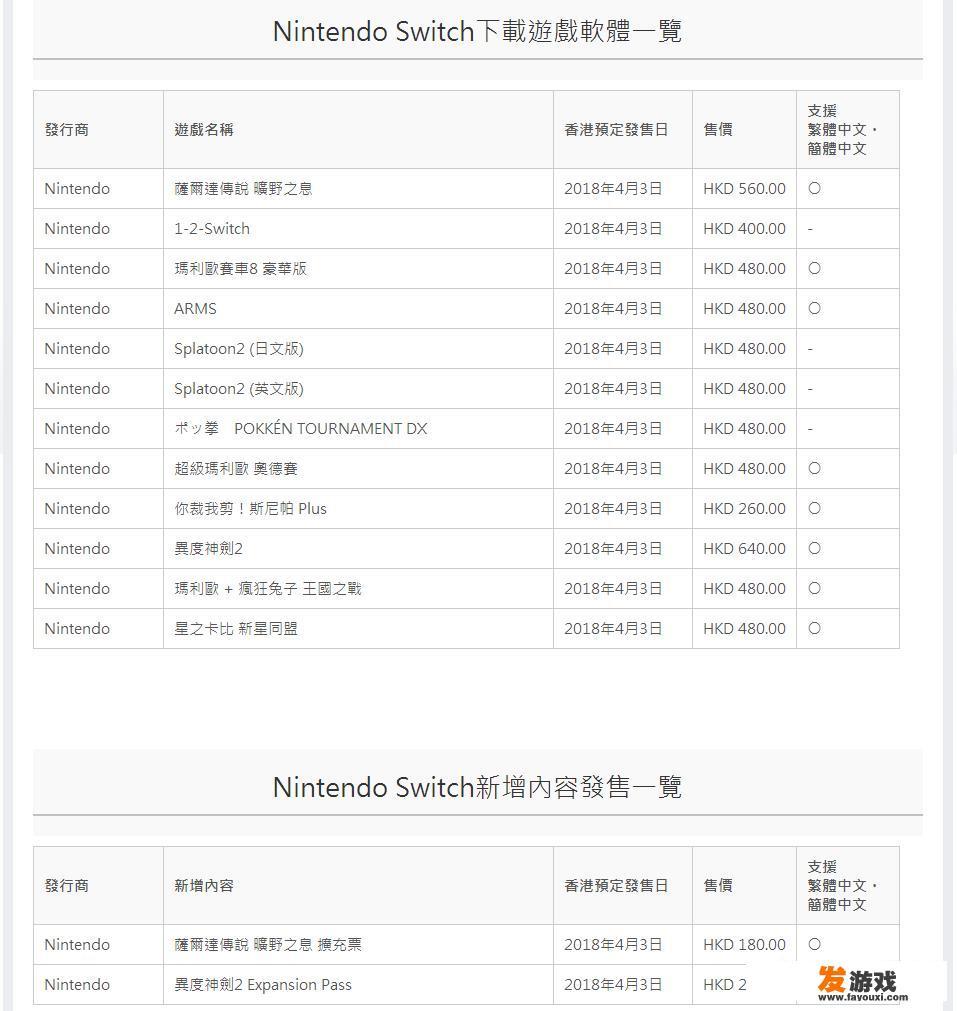Click the HKD 480.00 price for ARMS

coord(744,308)
